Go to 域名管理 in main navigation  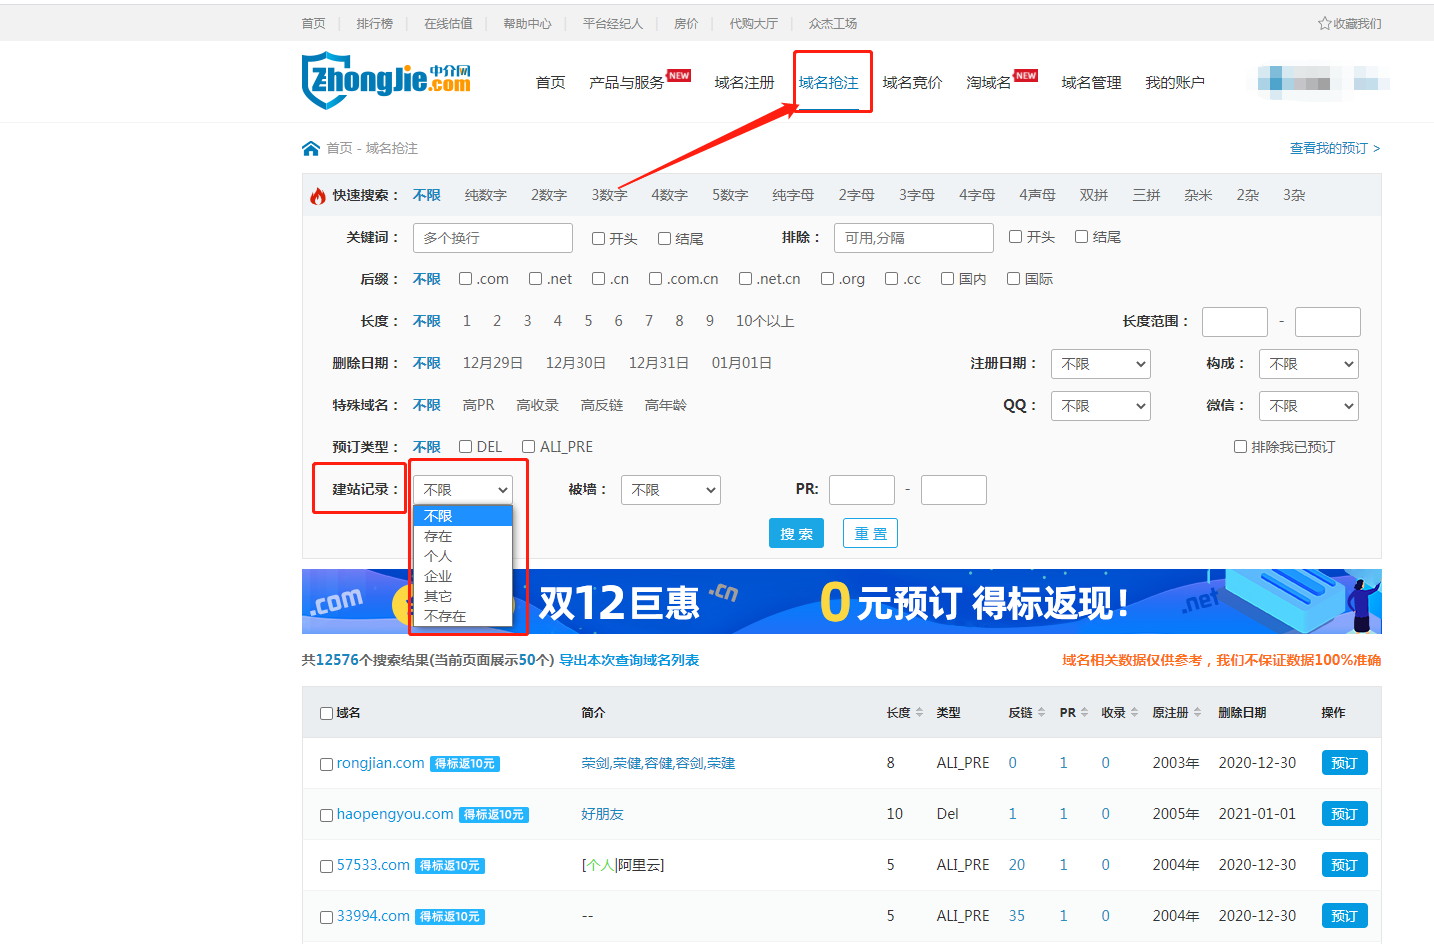click(x=1091, y=82)
